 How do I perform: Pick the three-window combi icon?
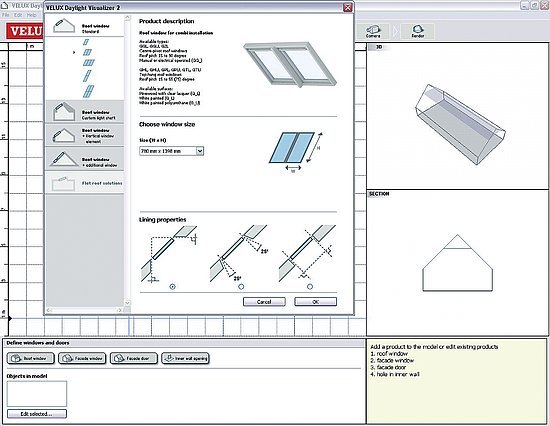[89, 63]
